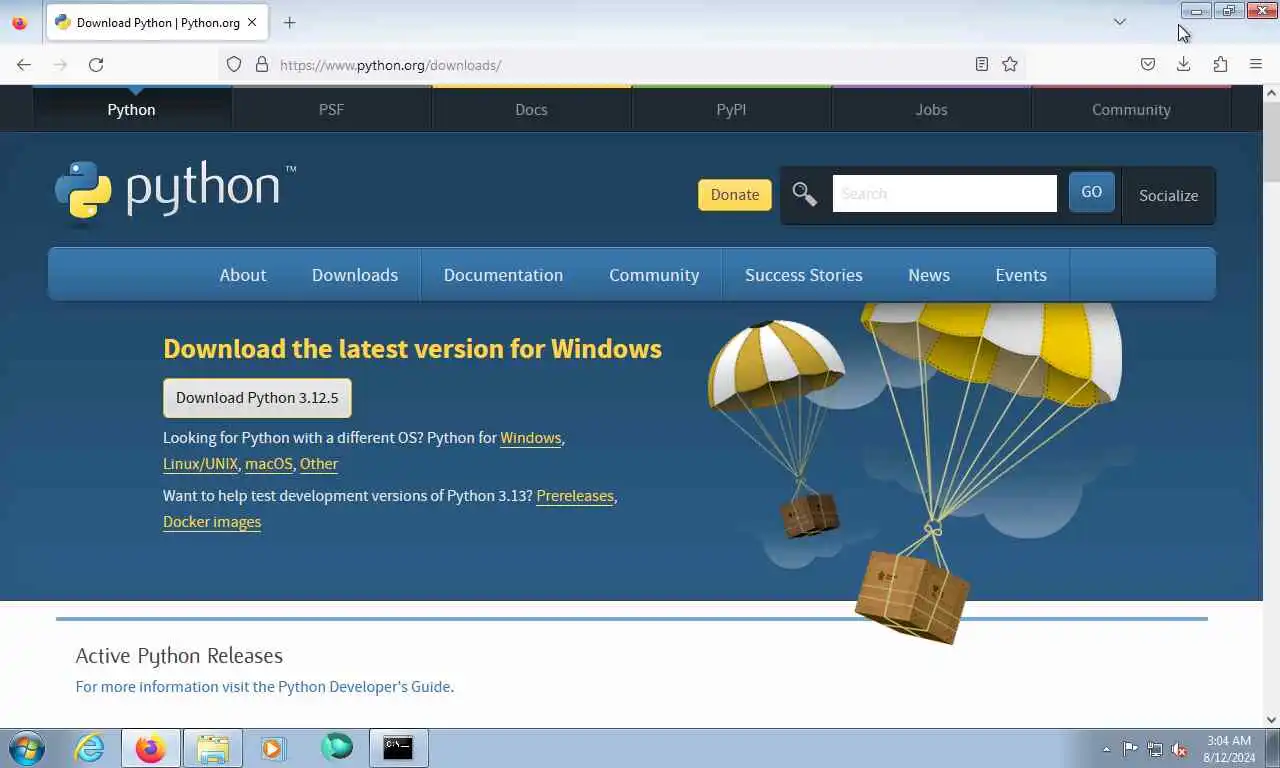The width and height of the screenshot is (1280, 768).
Task: Open the Extensions puzzle icon
Action: tap(1220, 65)
